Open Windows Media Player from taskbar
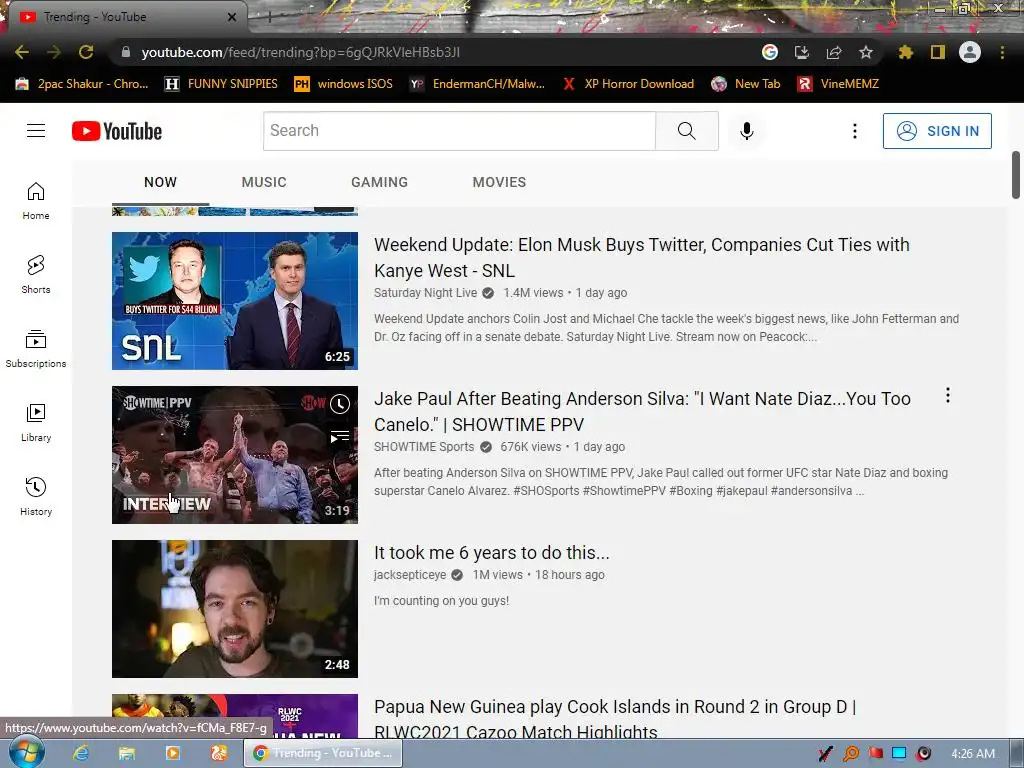 point(173,753)
